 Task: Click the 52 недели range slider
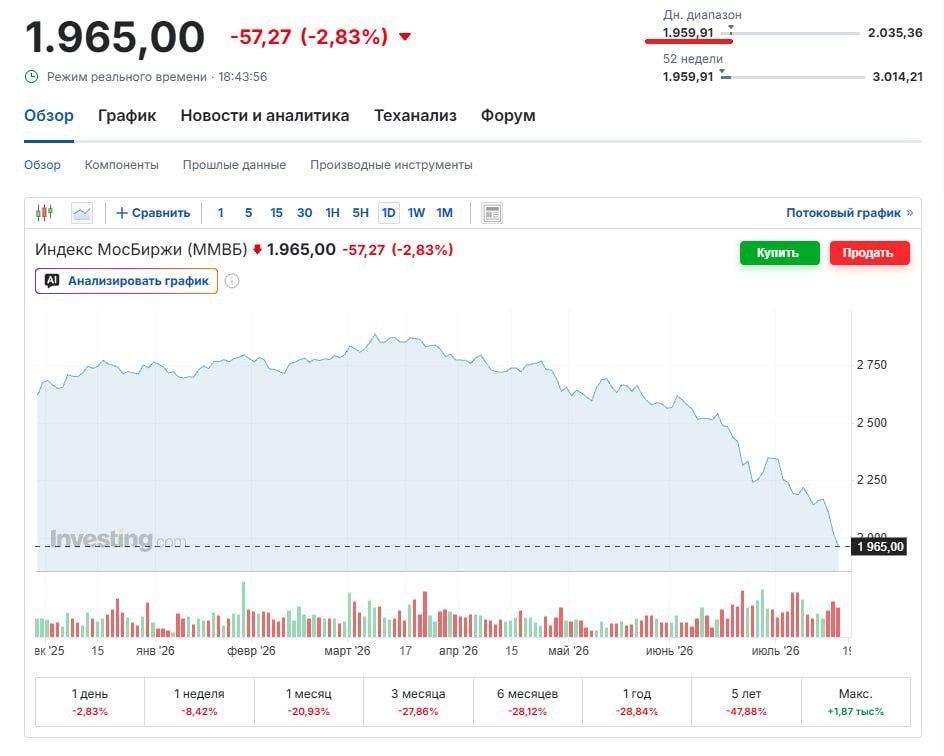pyautogui.click(x=792, y=76)
